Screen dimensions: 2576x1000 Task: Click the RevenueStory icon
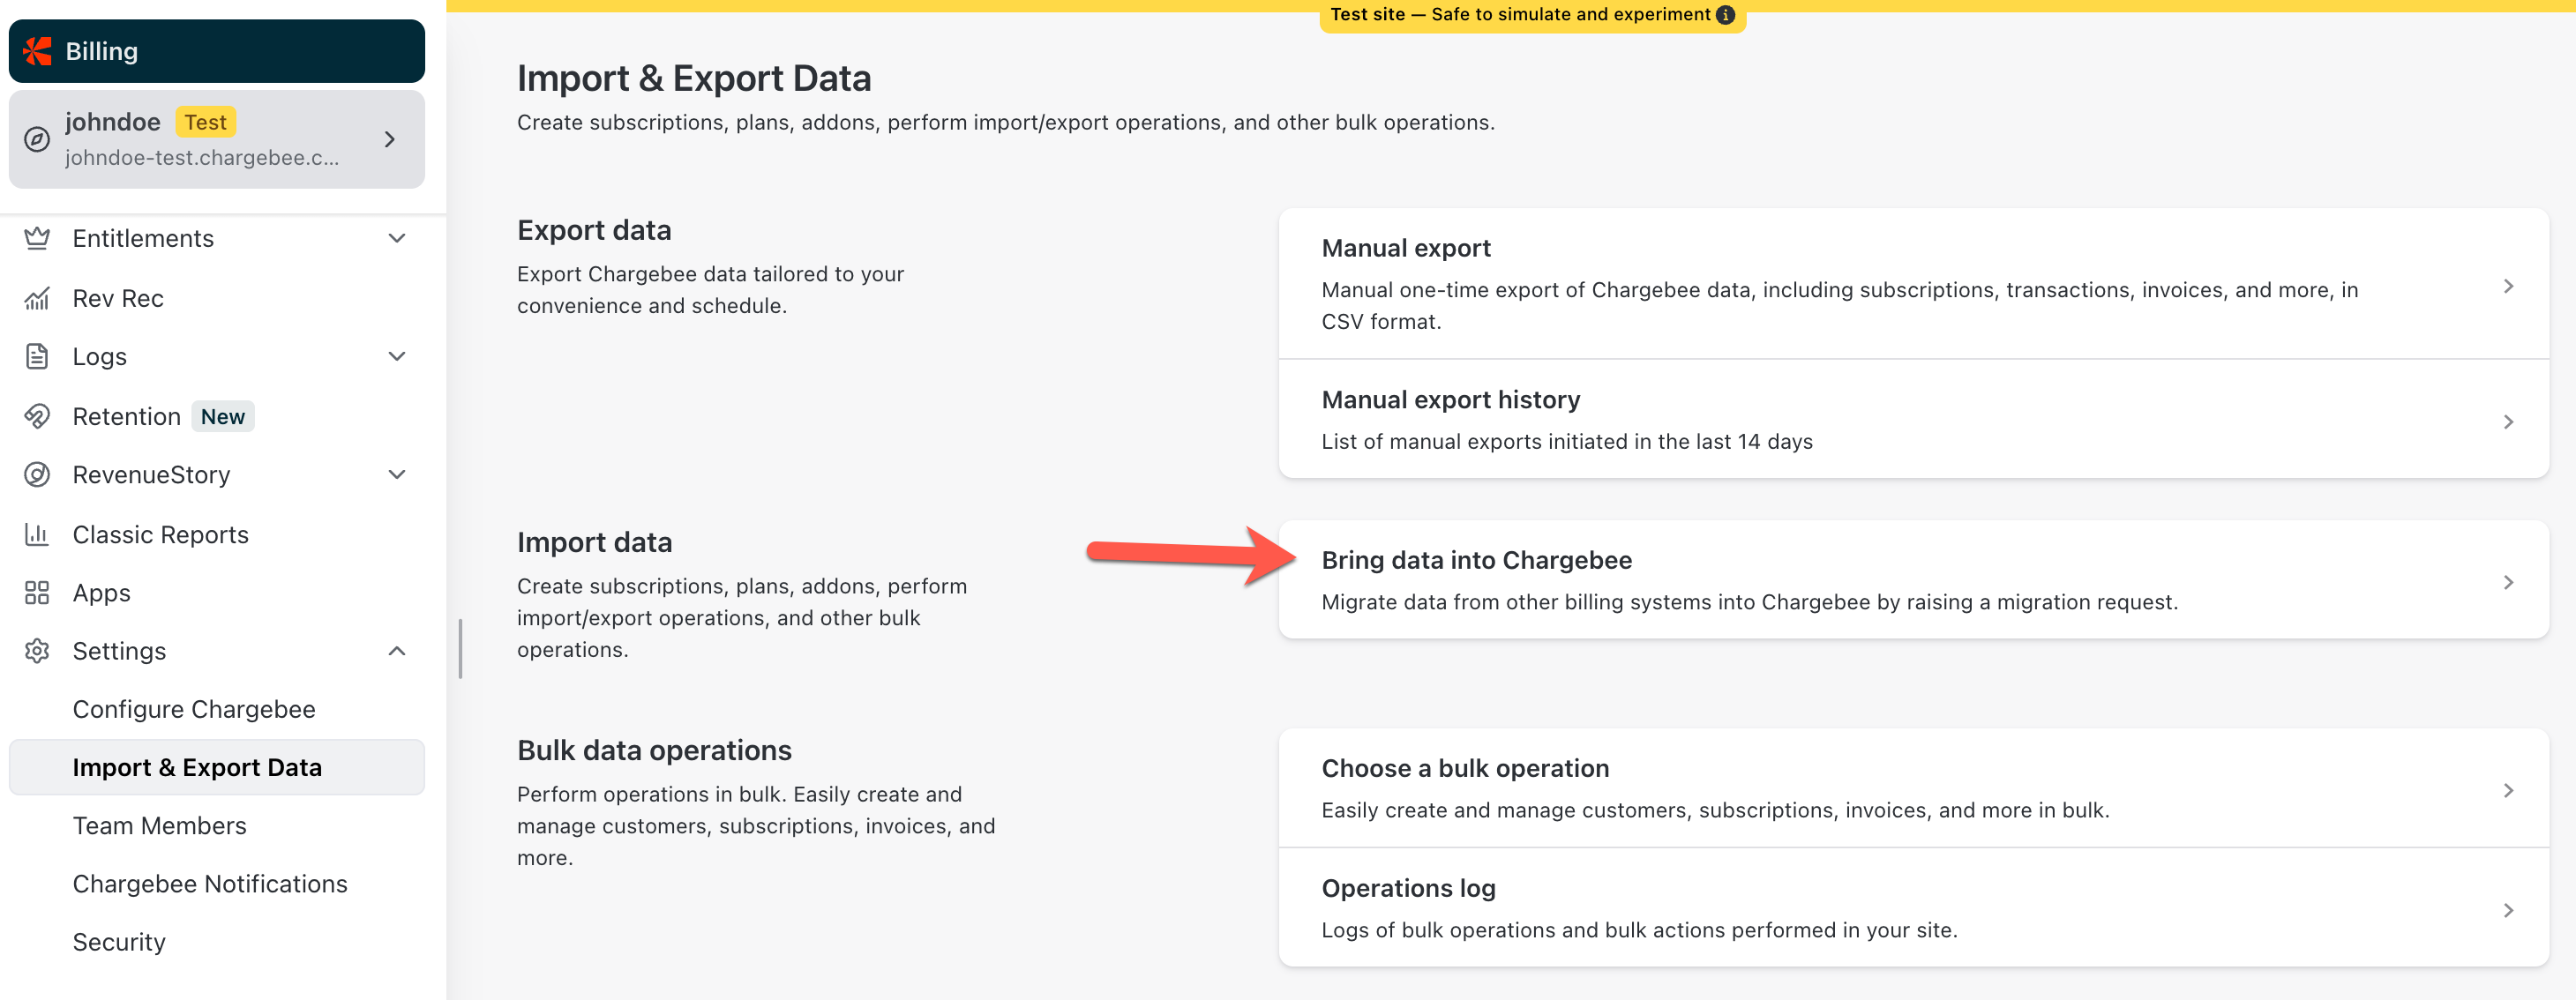(37, 475)
